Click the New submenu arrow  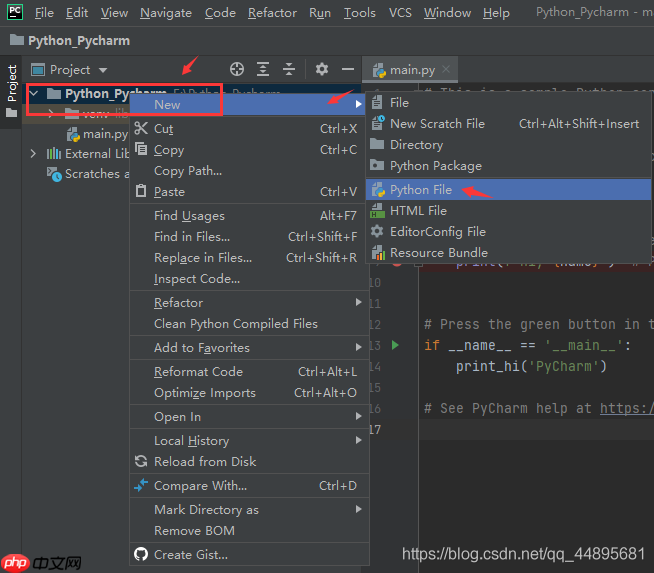point(358,104)
